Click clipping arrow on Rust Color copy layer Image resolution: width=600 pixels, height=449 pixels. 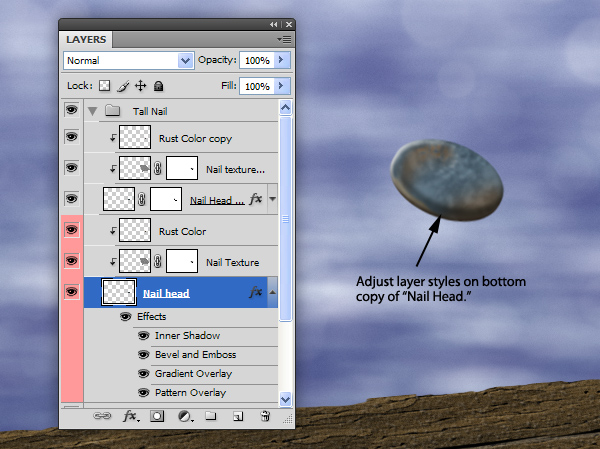tap(113, 137)
